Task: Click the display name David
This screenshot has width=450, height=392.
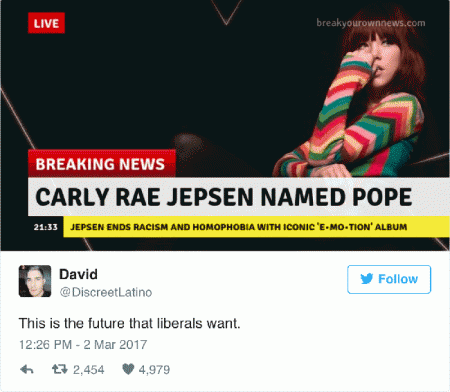Action: pyautogui.click(x=78, y=274)
